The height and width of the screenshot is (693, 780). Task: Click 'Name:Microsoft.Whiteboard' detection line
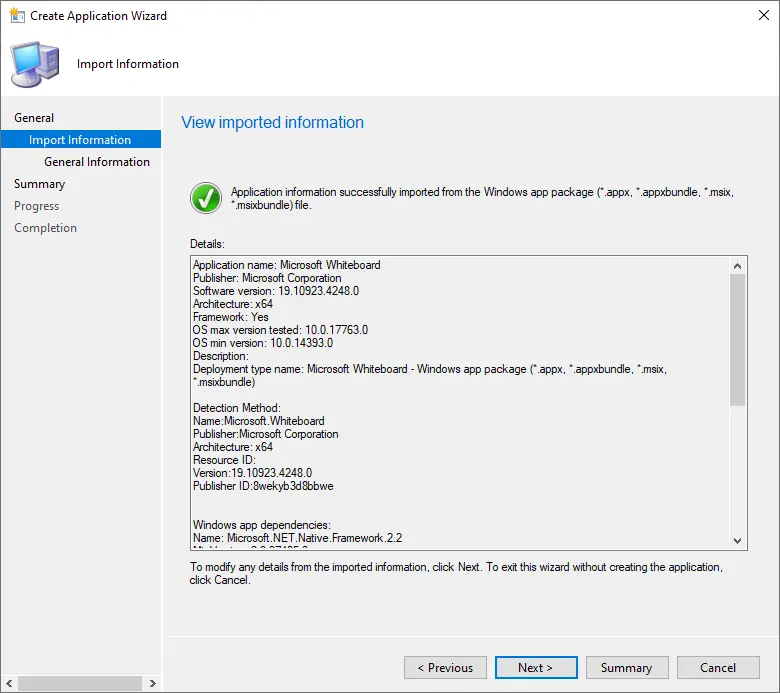point(259,421)
